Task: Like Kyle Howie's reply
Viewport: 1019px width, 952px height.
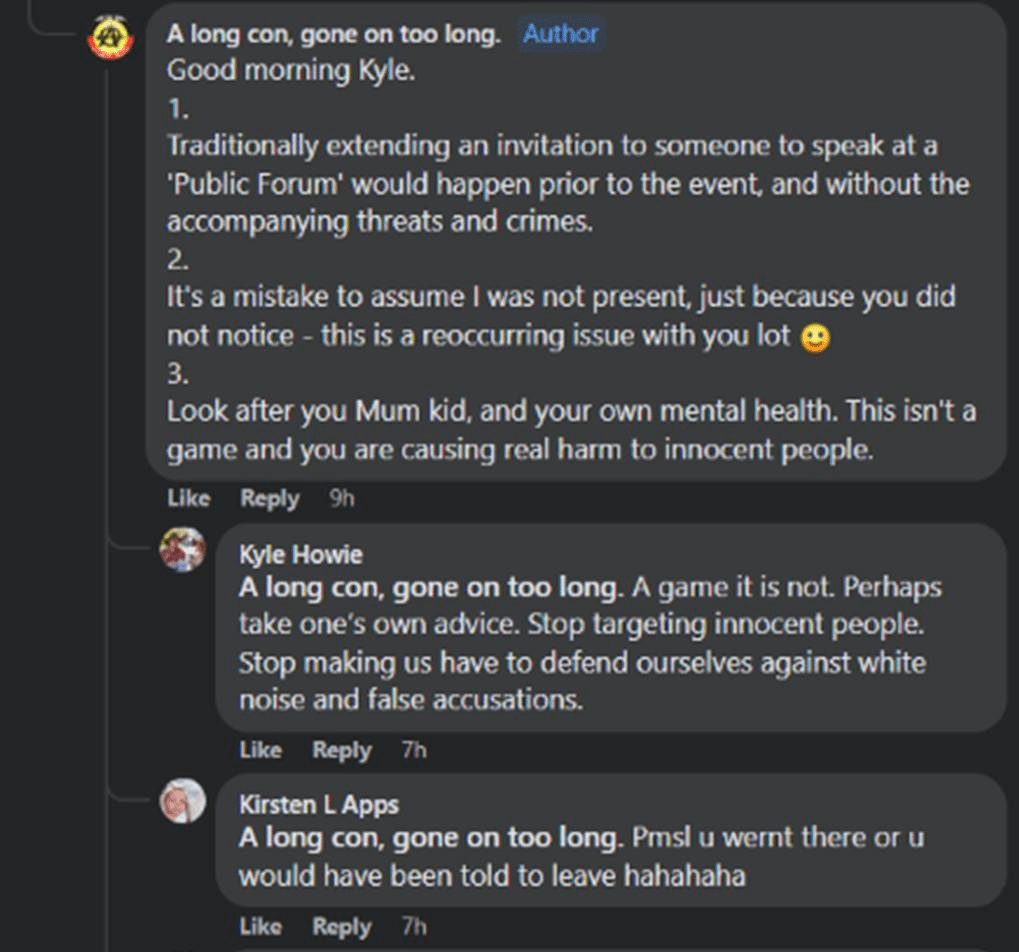Action: [260, 749]
